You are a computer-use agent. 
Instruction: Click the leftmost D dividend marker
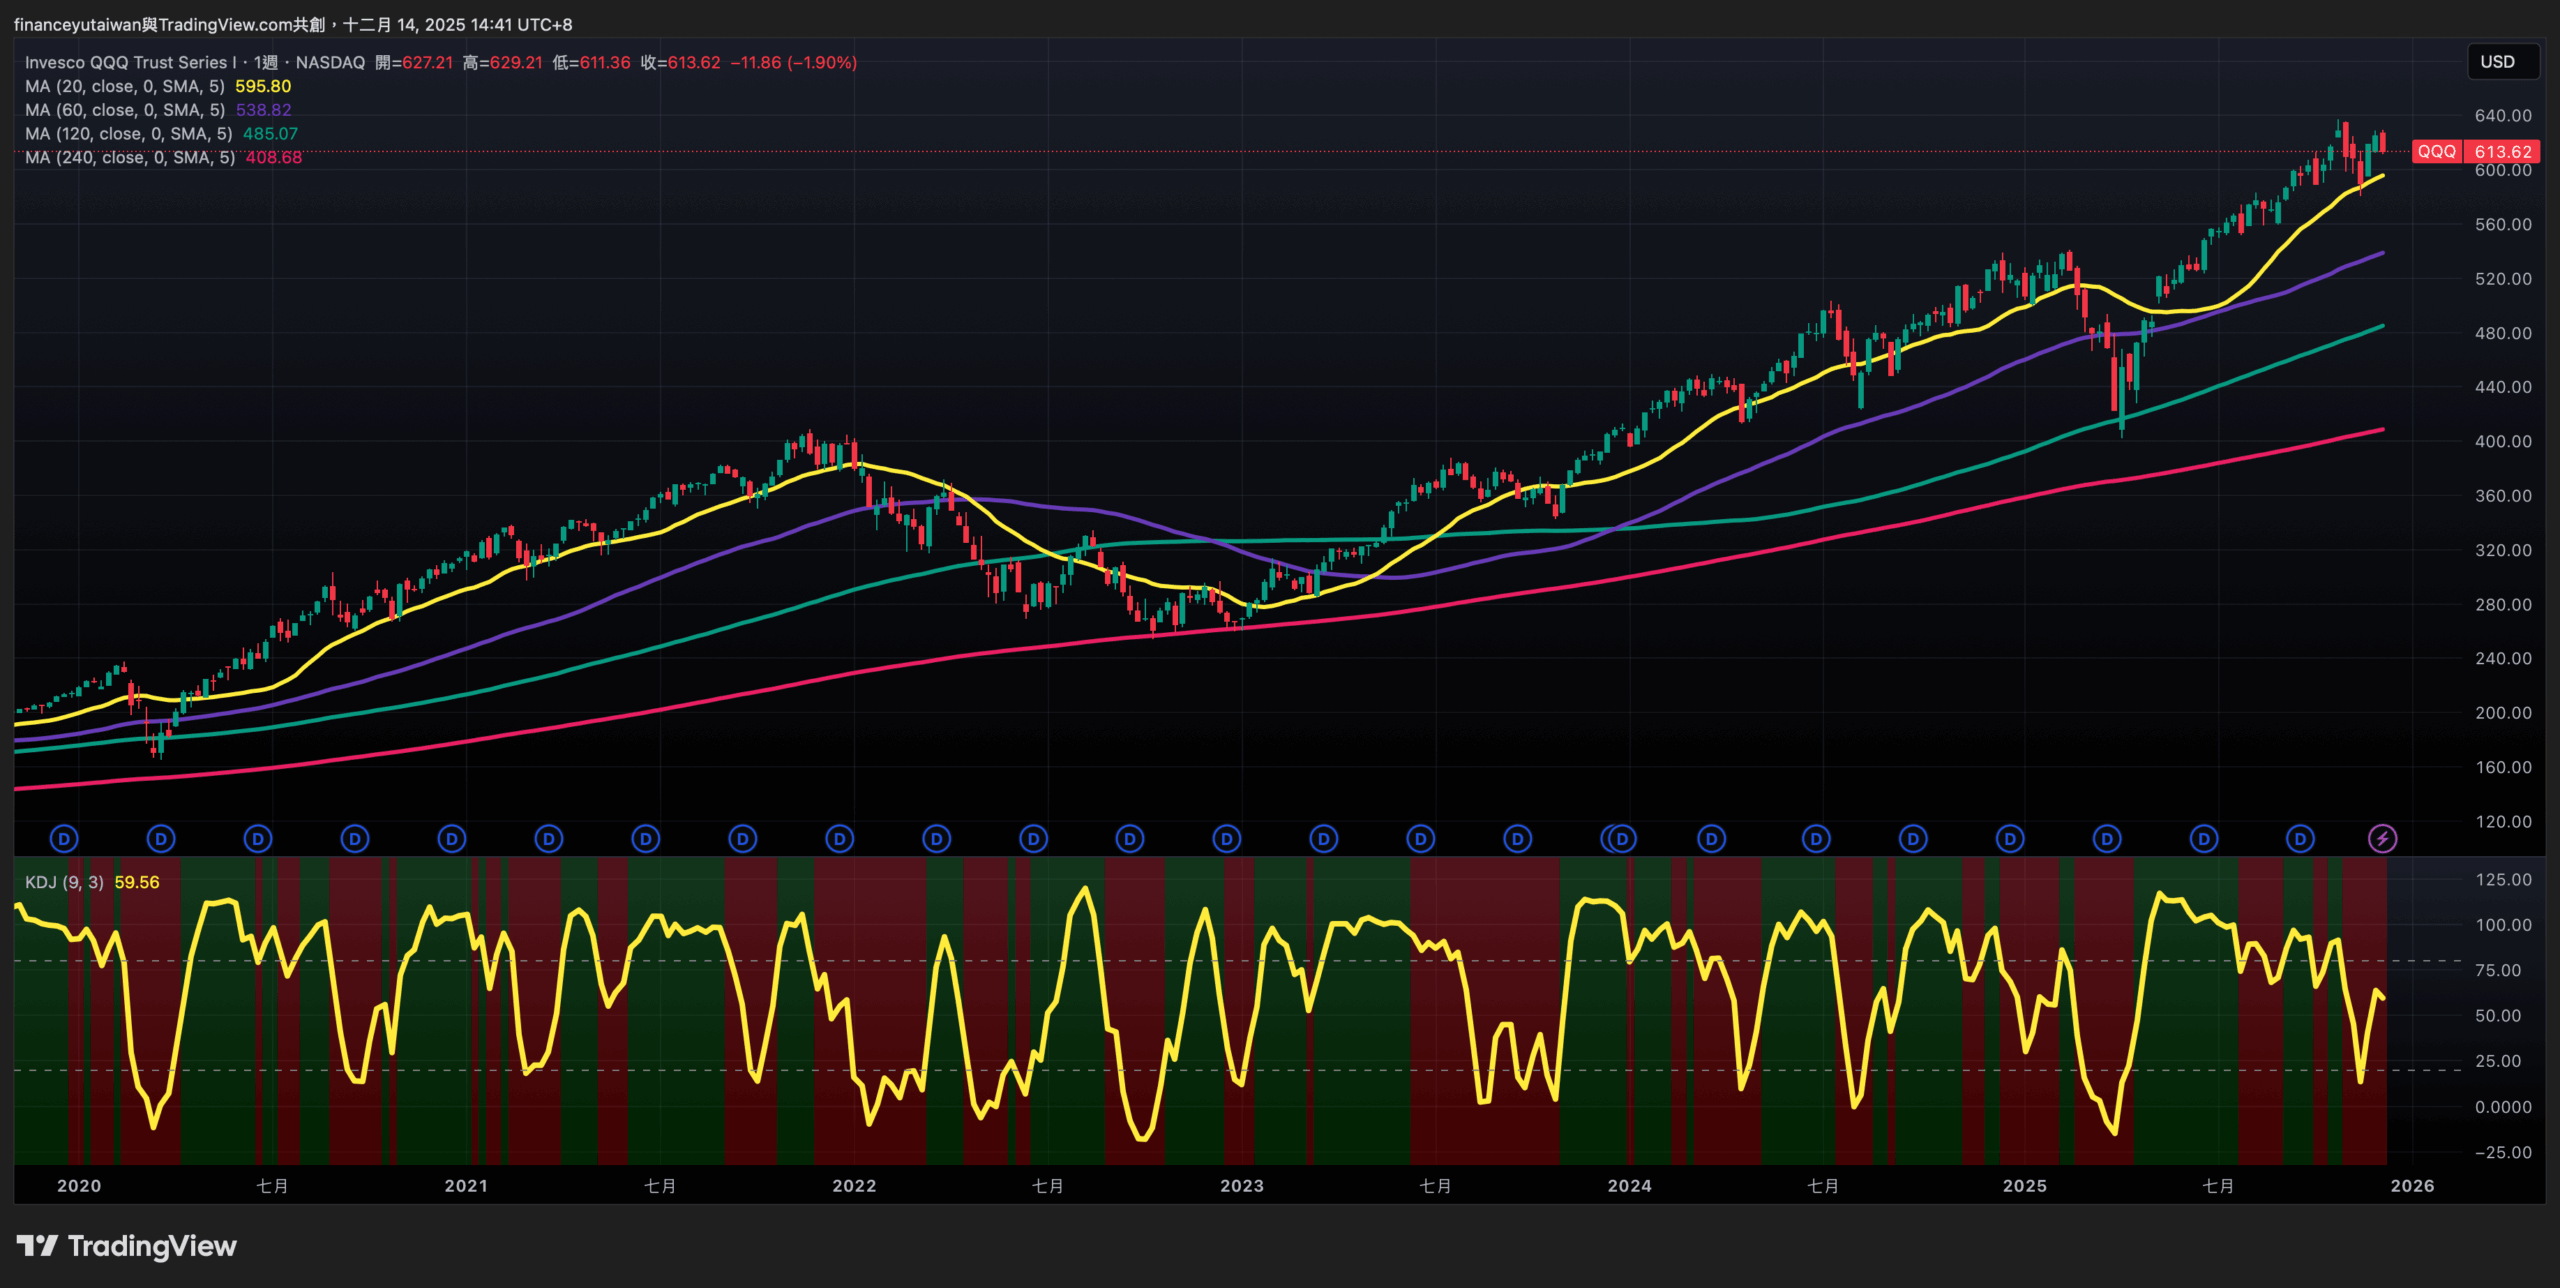(64, 839)
